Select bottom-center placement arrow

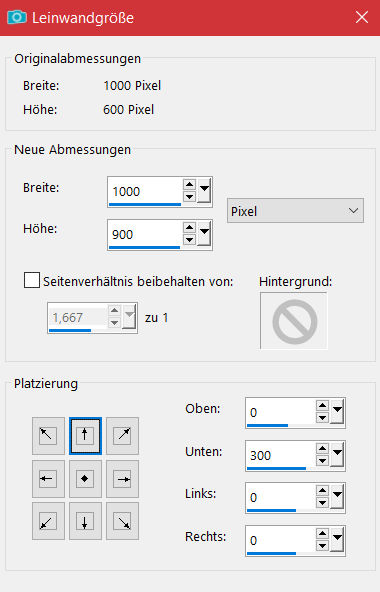point(85,521)
